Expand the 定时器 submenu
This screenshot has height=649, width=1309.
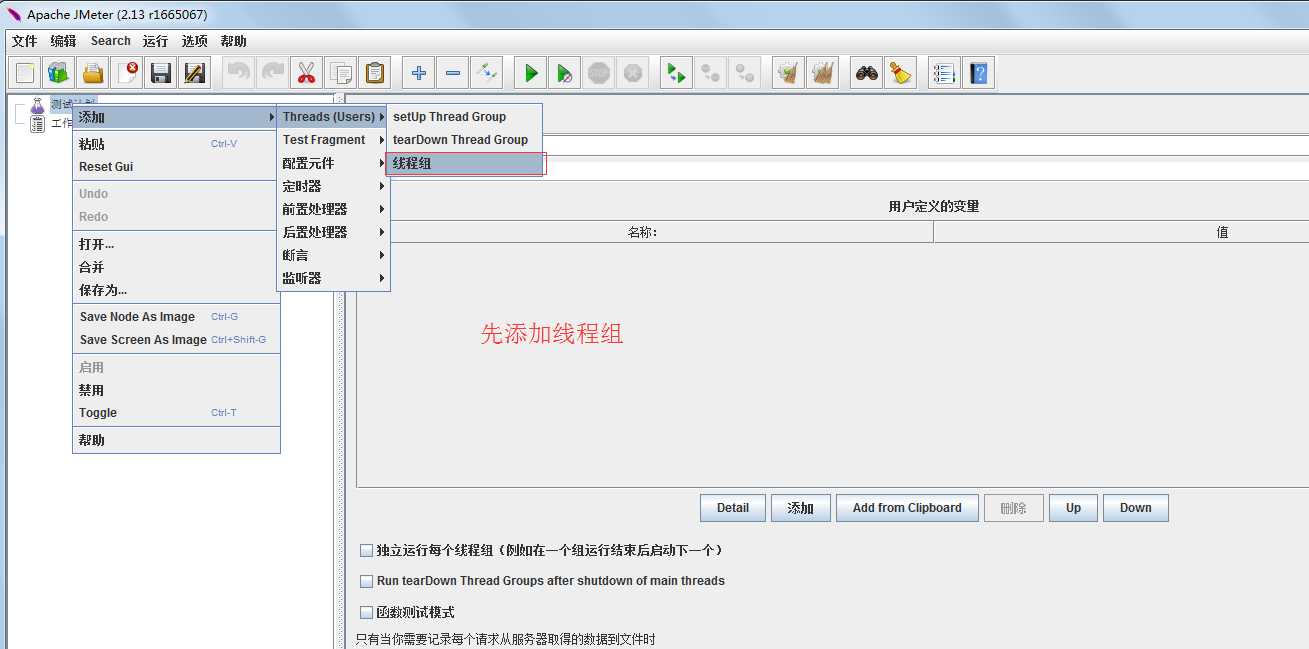pos(333,186)
